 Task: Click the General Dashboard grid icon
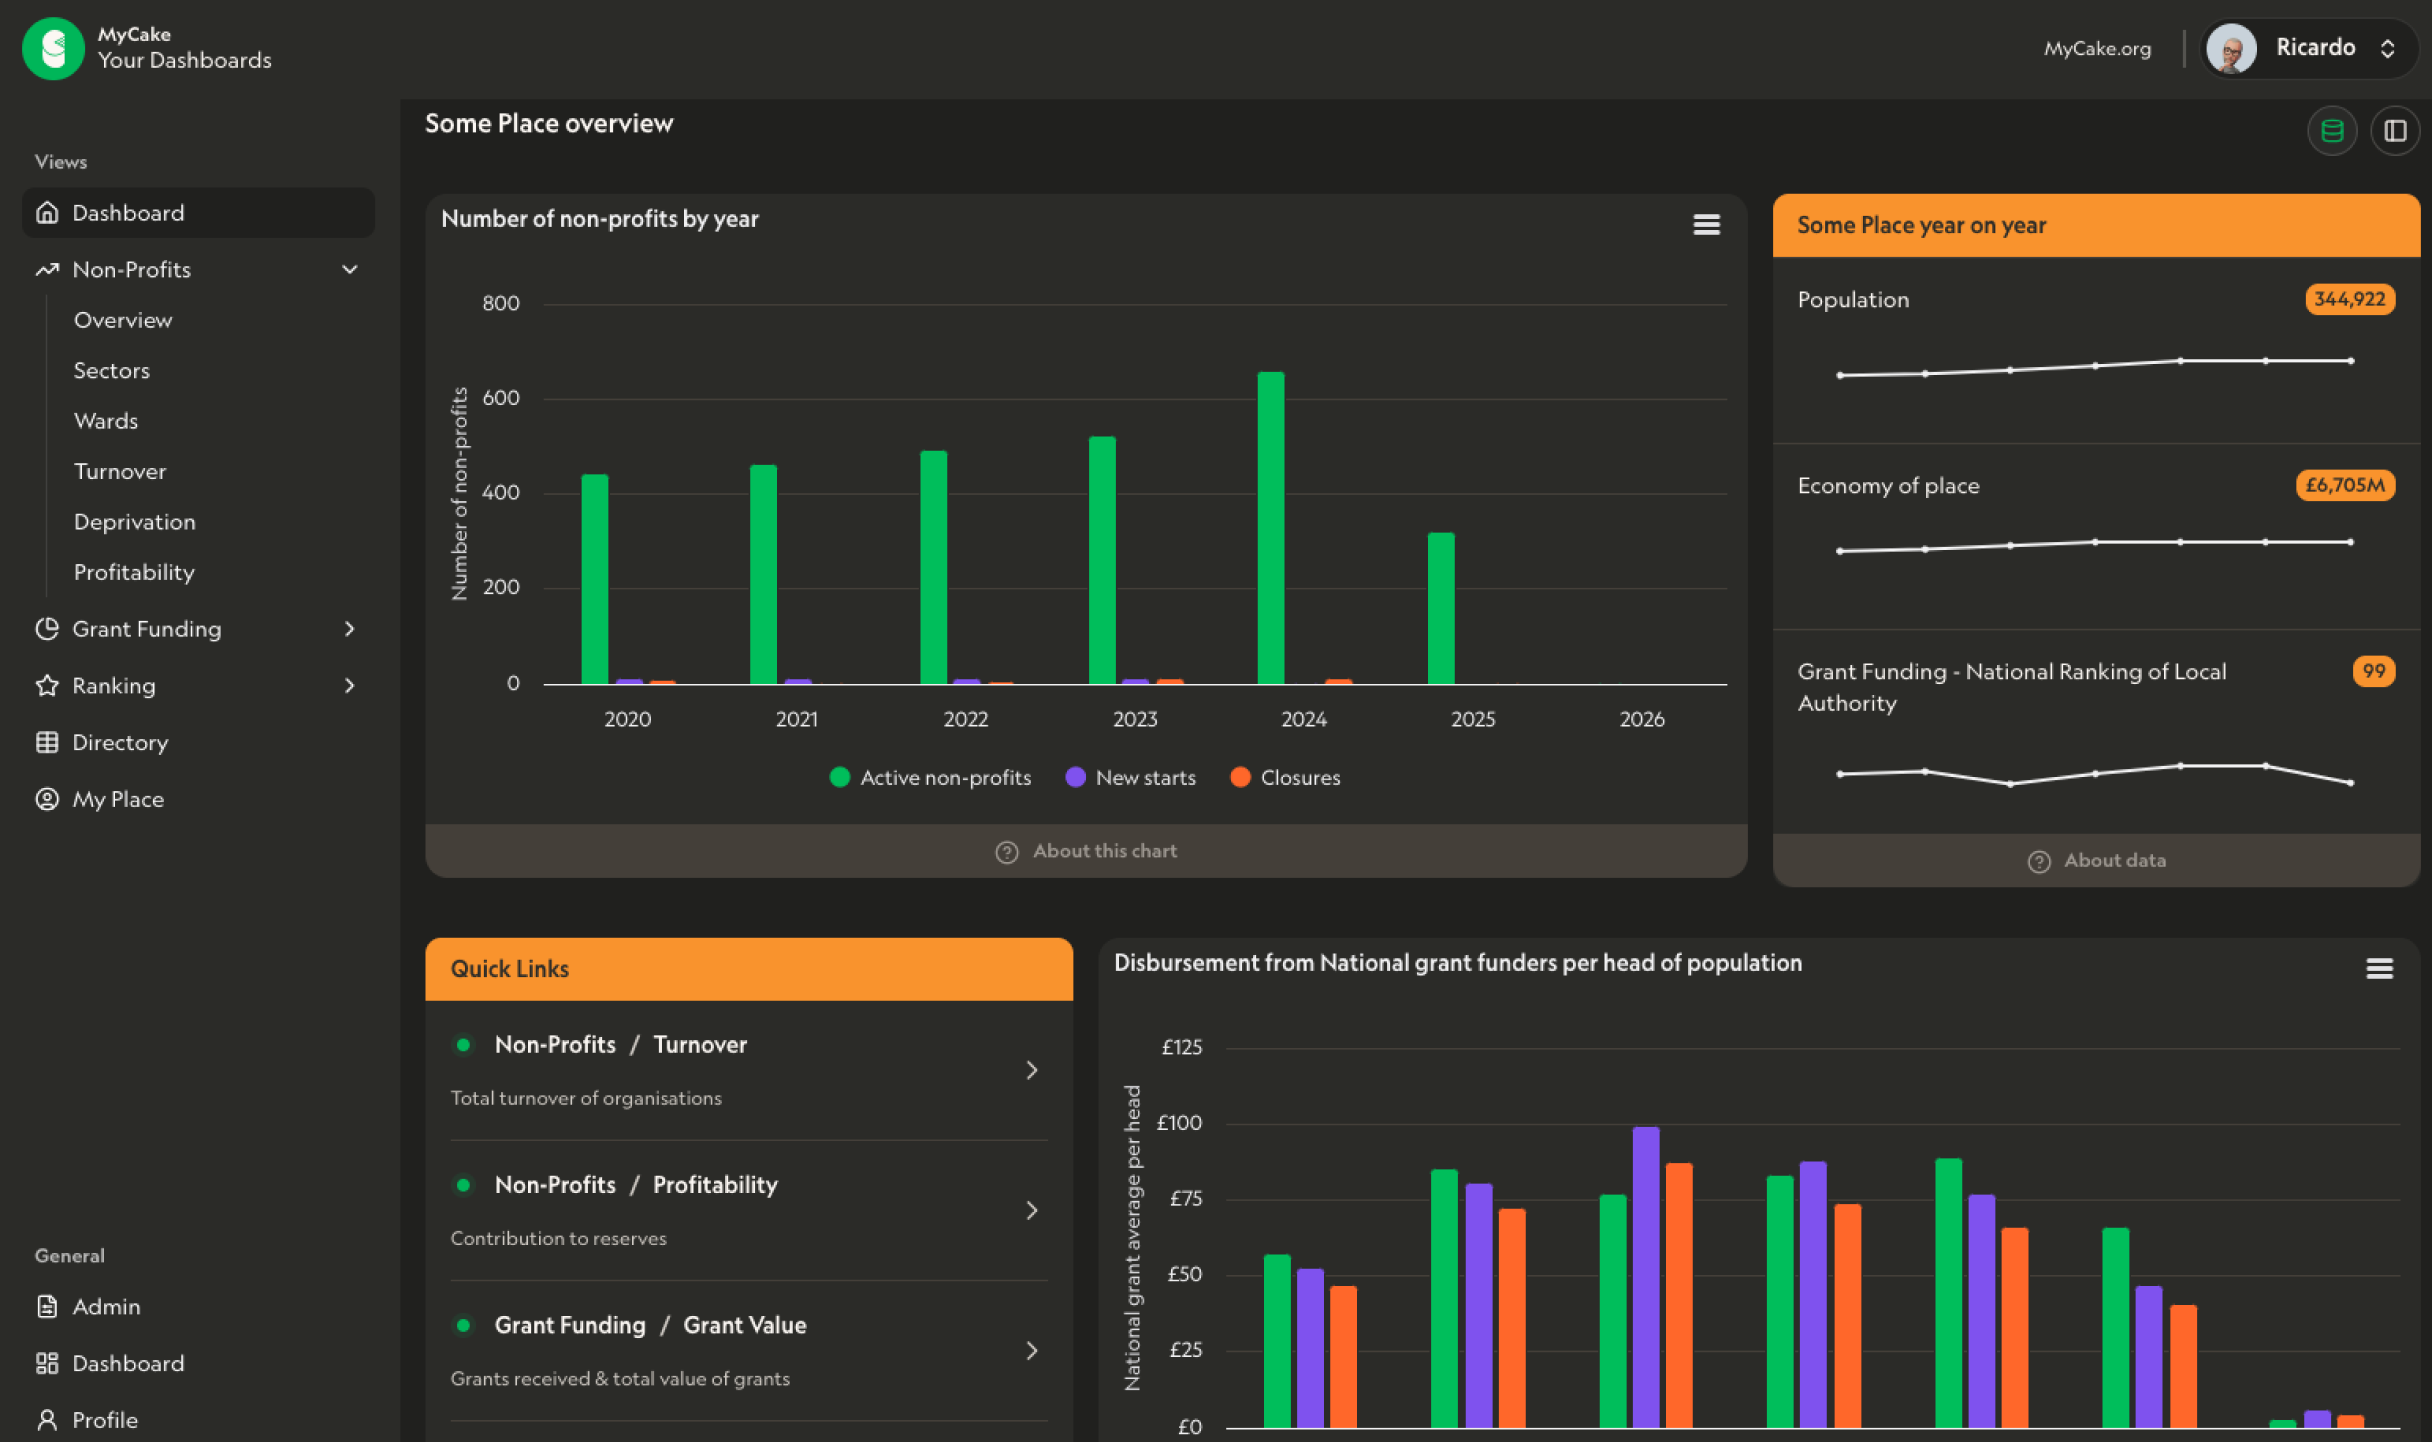(47, 1363)
